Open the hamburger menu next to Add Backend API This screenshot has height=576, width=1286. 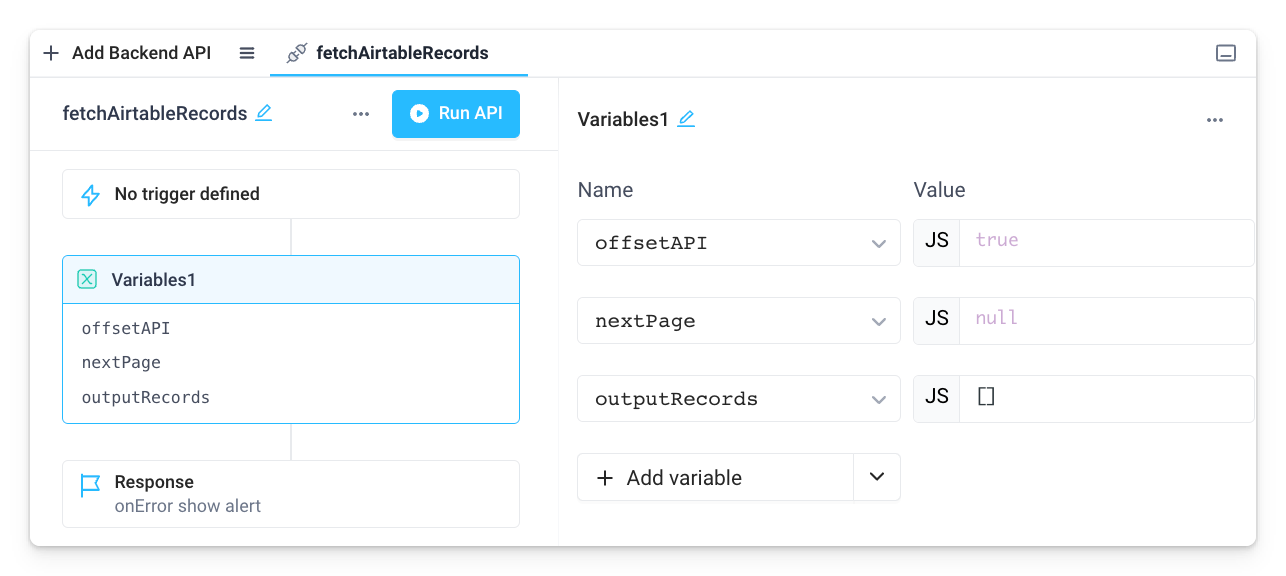click(x=246, y=53)
